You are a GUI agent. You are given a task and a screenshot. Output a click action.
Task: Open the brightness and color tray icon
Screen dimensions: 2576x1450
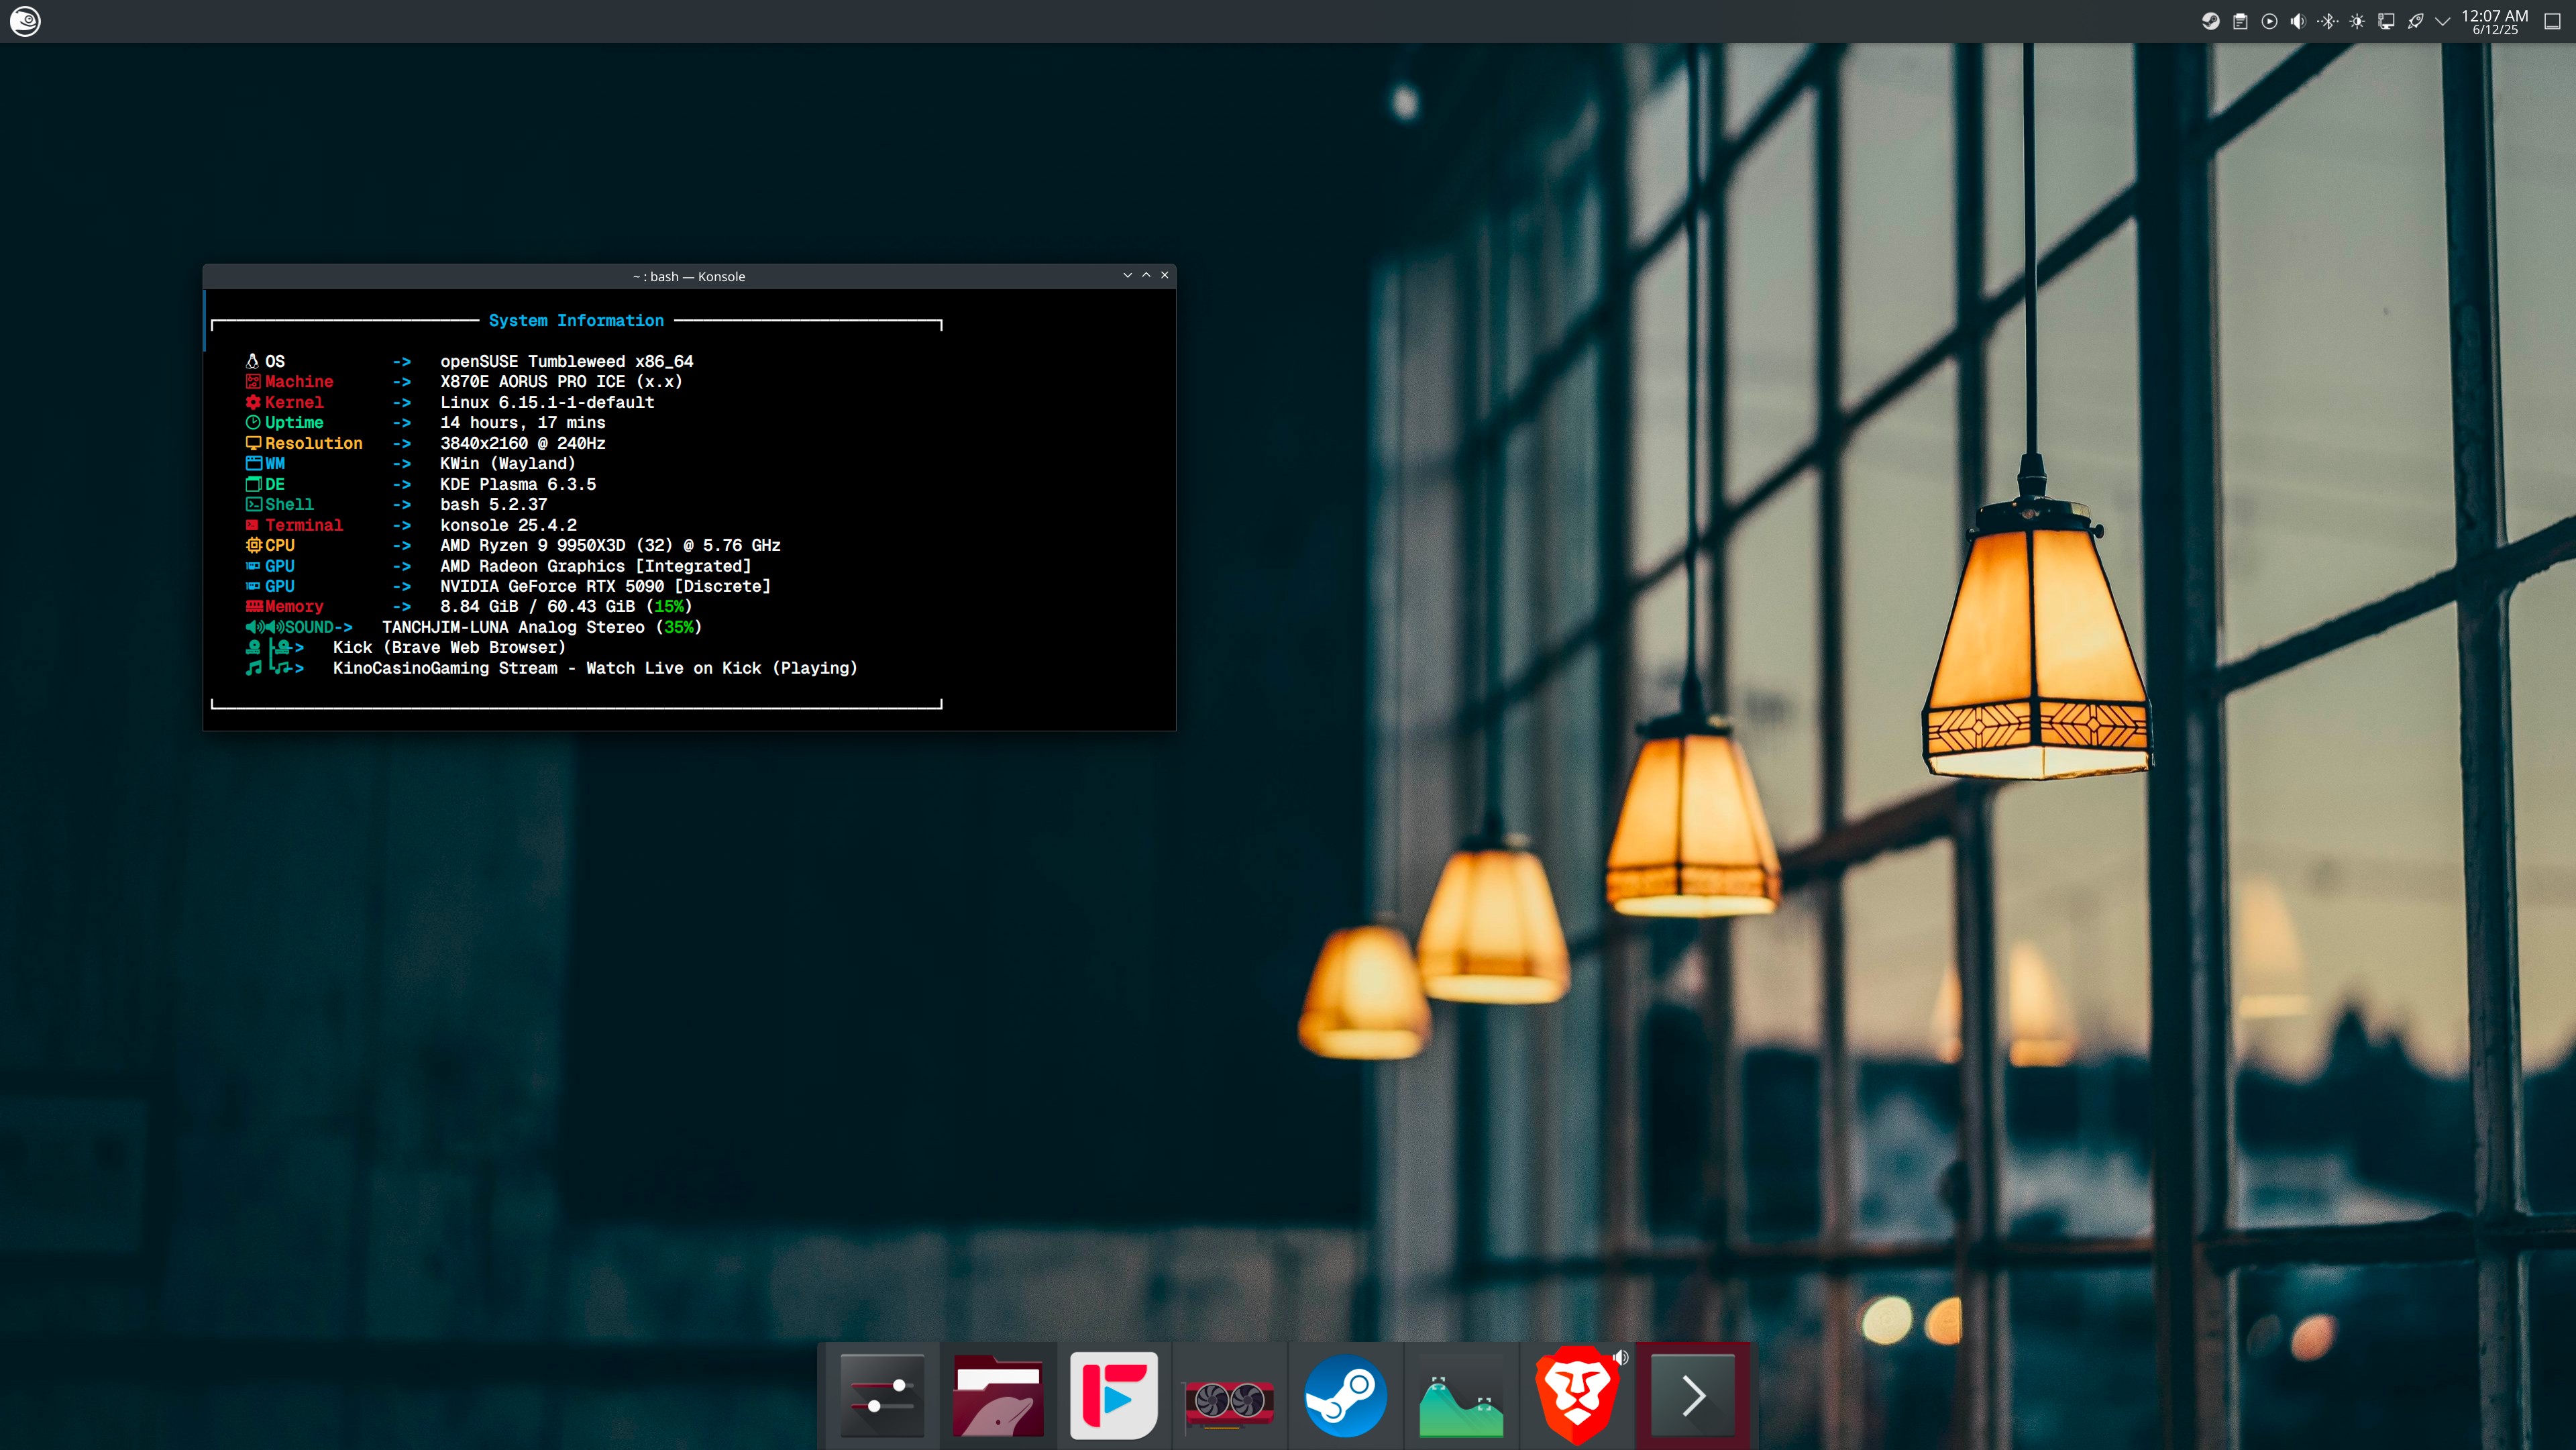pos(2357,21)
